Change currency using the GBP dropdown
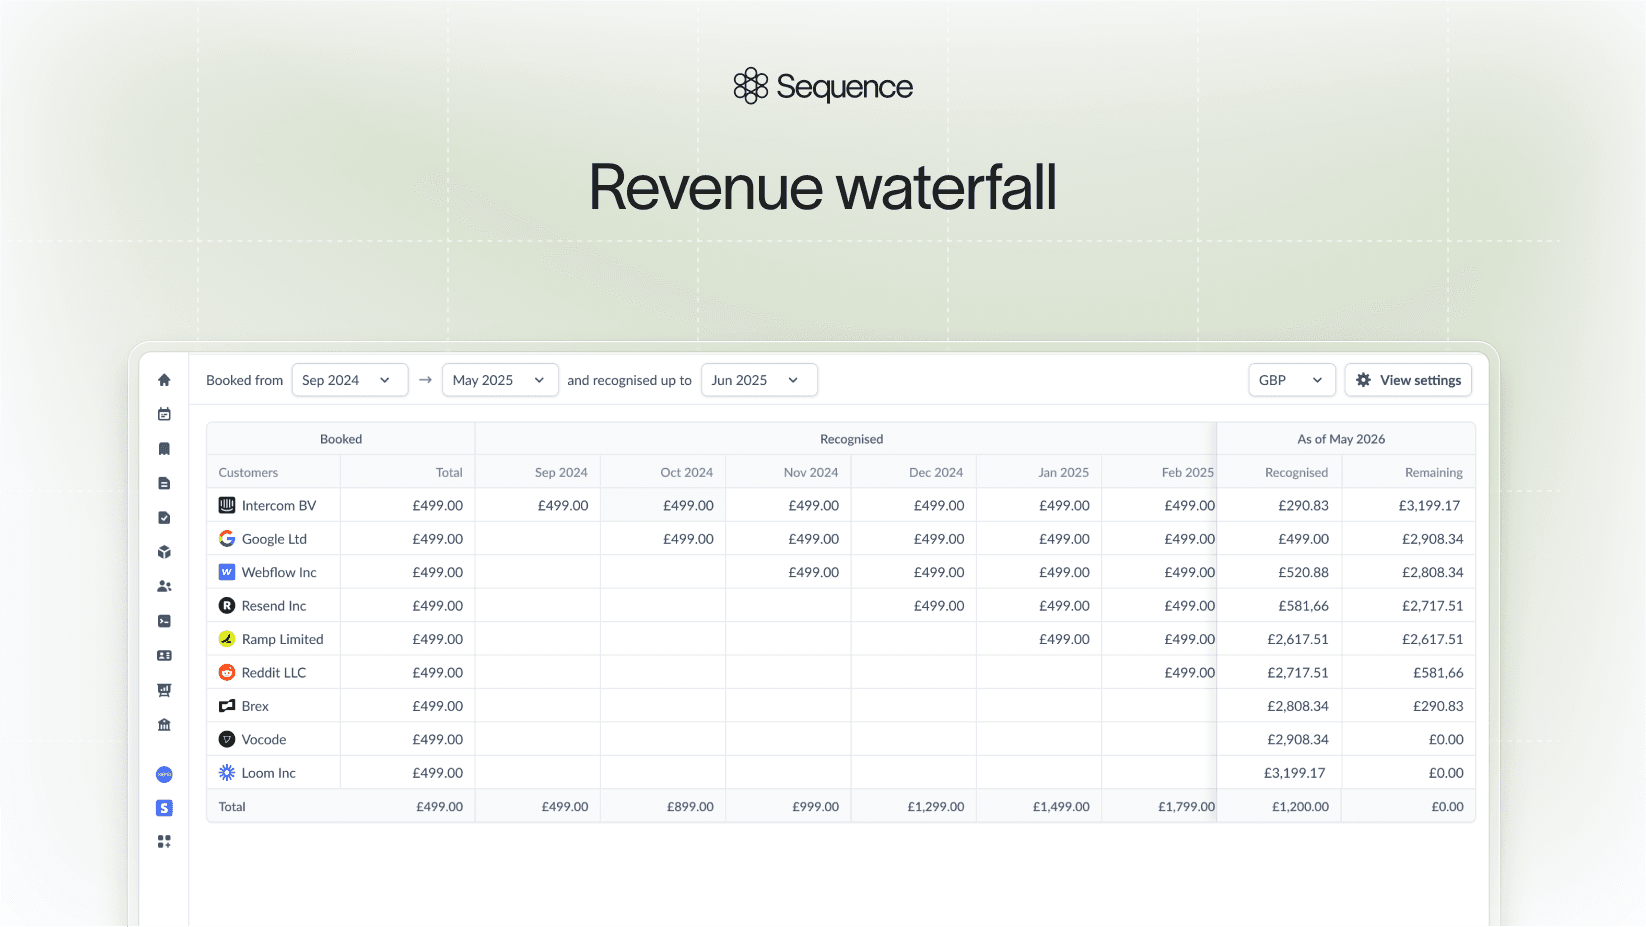This screenshot has height=927, width=1646. (x=1291, y=380)
